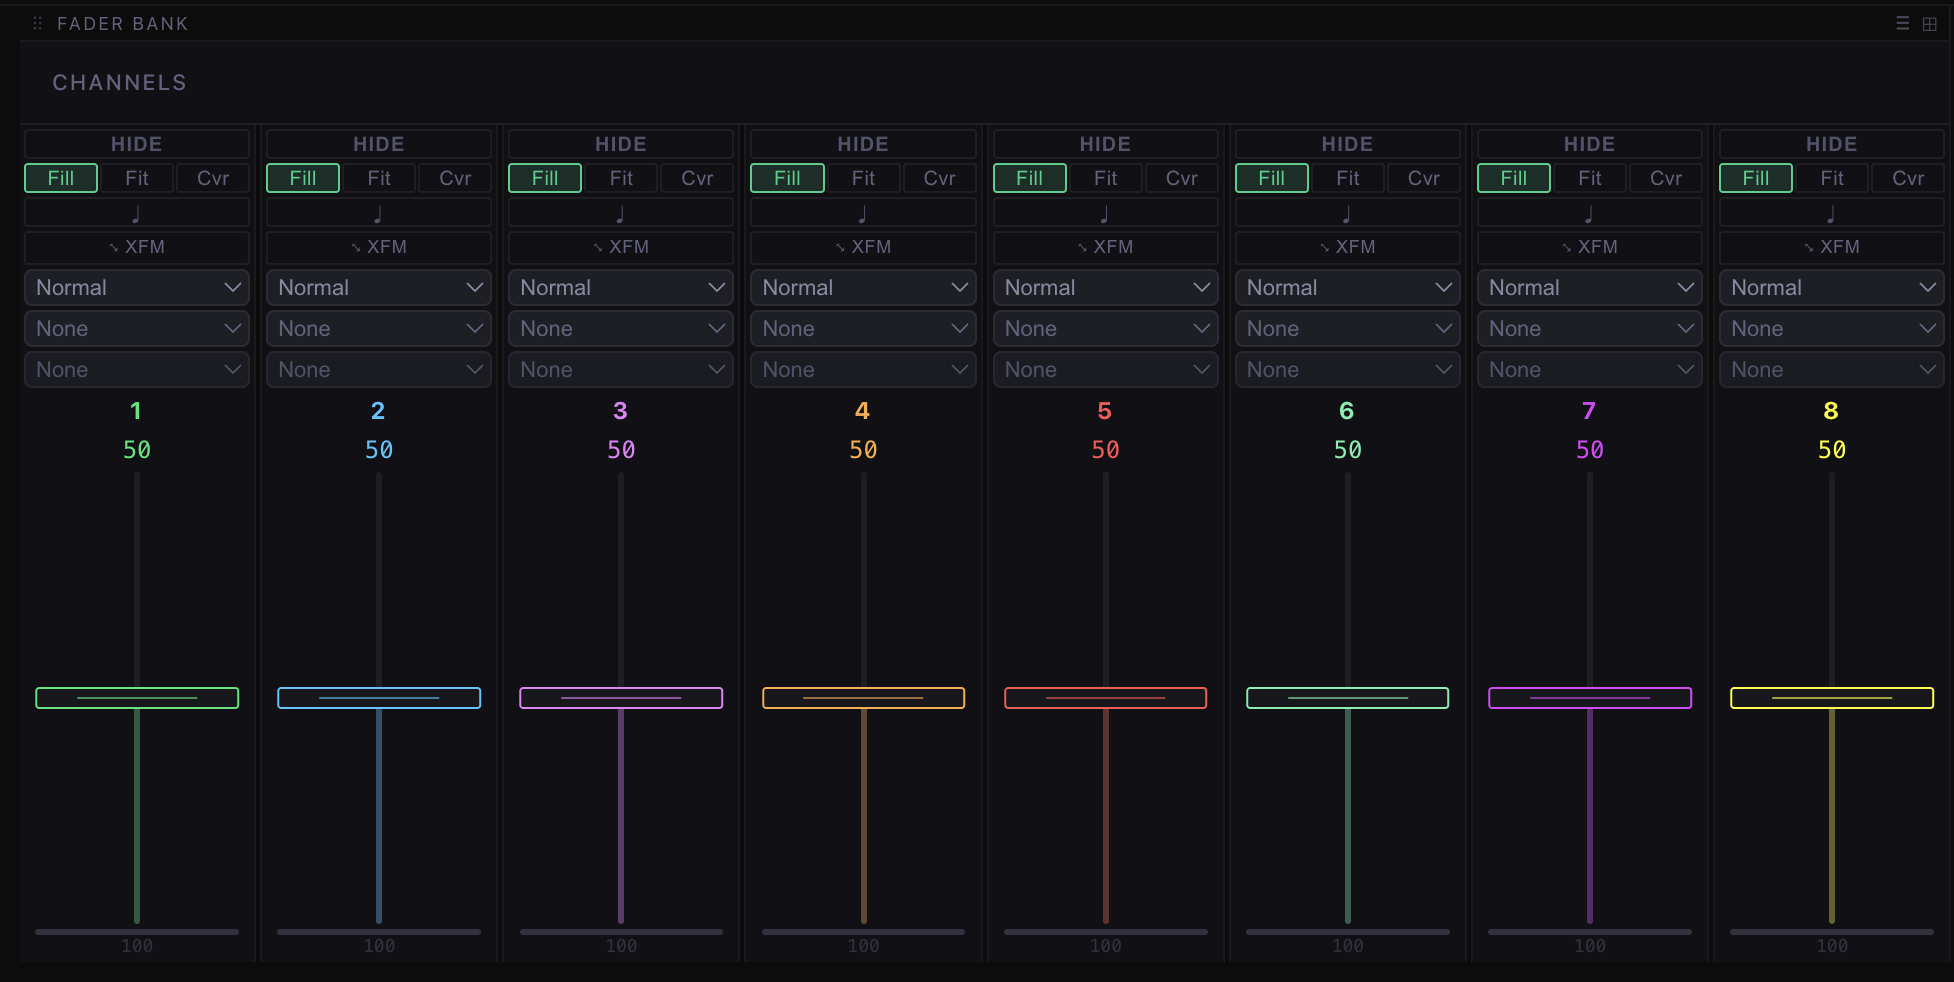Set channel 6 to Fit mode

(x=1347, y=178)
